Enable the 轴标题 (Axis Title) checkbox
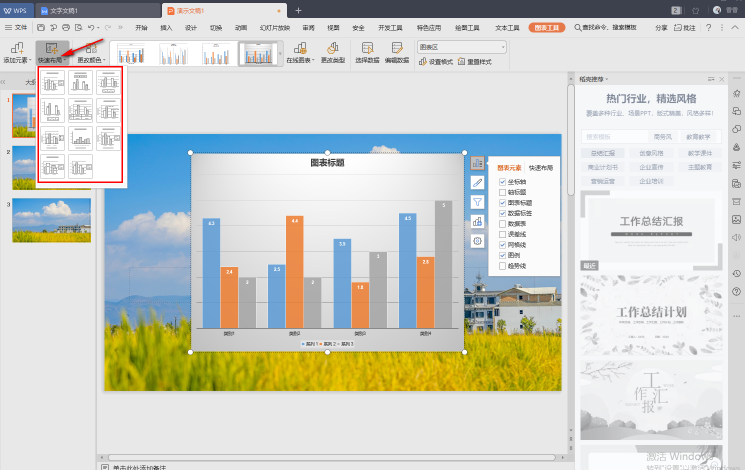This screenshot has width=745, height=470. [x=503, y=191]
